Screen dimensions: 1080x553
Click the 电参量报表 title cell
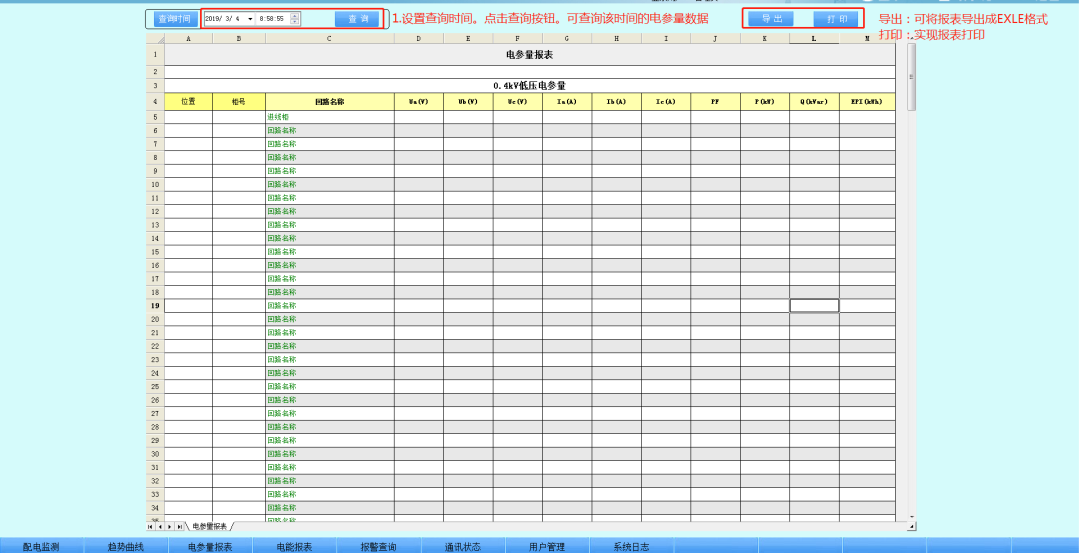[530, 54]
